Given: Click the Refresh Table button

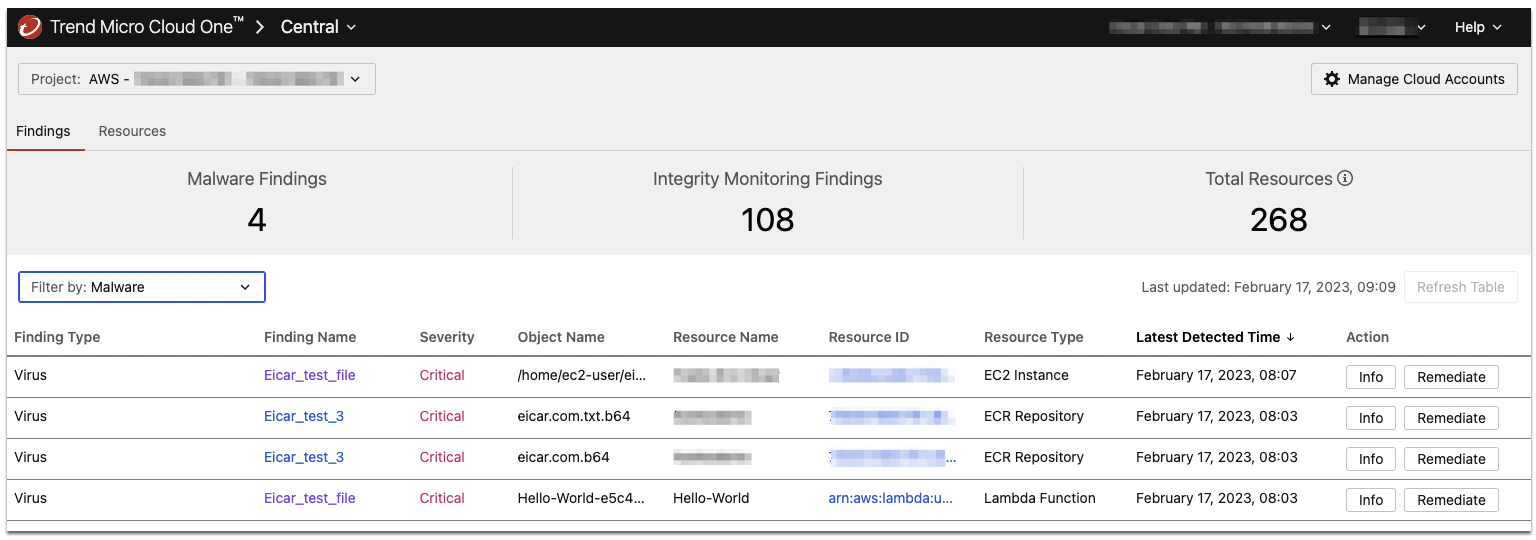Looking at the screenshot, I should tap(1460, 287).
